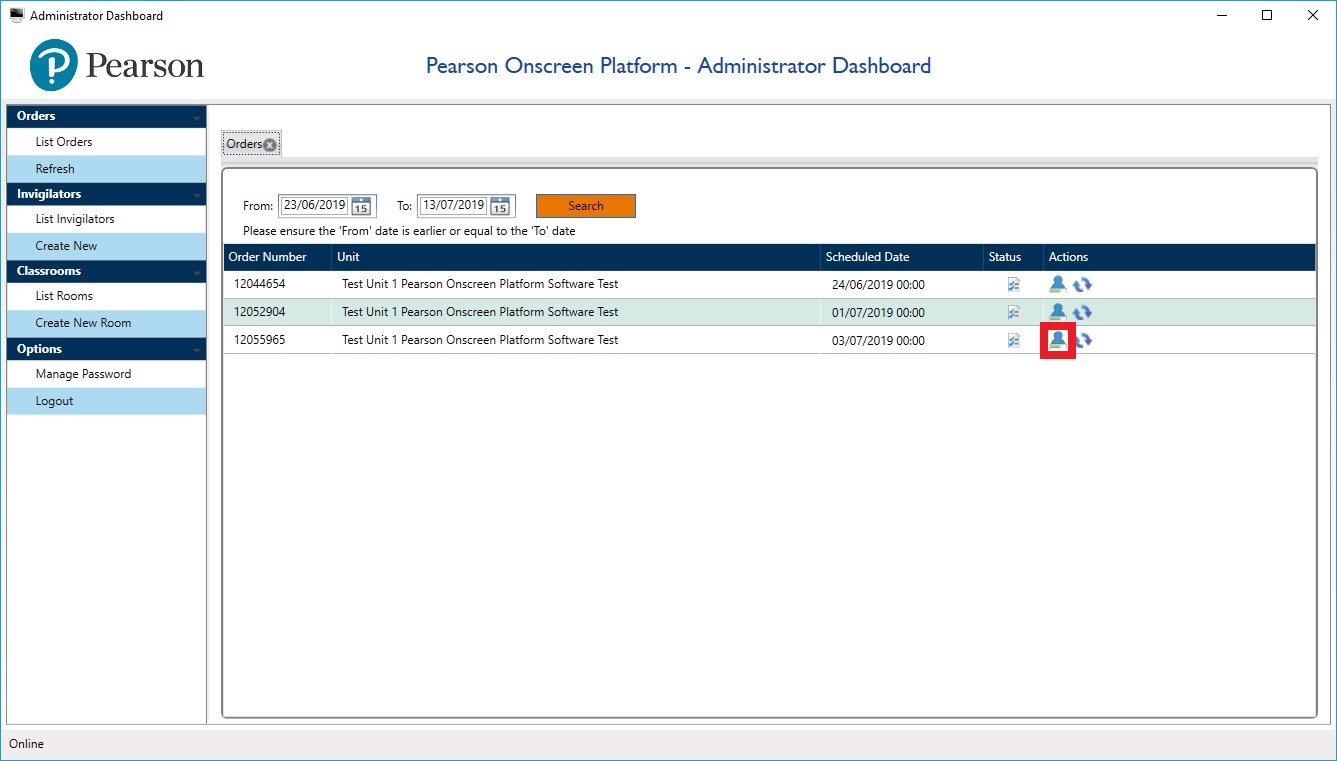Click Logout in the Options section

[x=54, y=401]
